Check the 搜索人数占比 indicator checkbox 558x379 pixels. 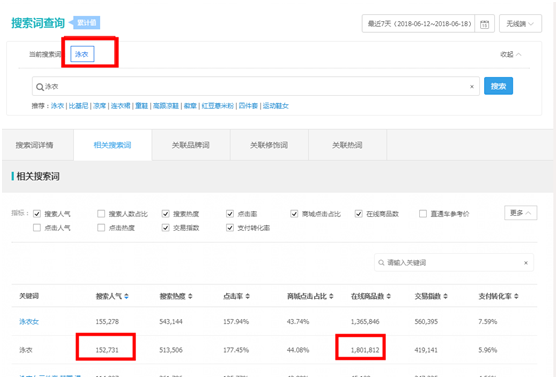click(x=101, y=214)
